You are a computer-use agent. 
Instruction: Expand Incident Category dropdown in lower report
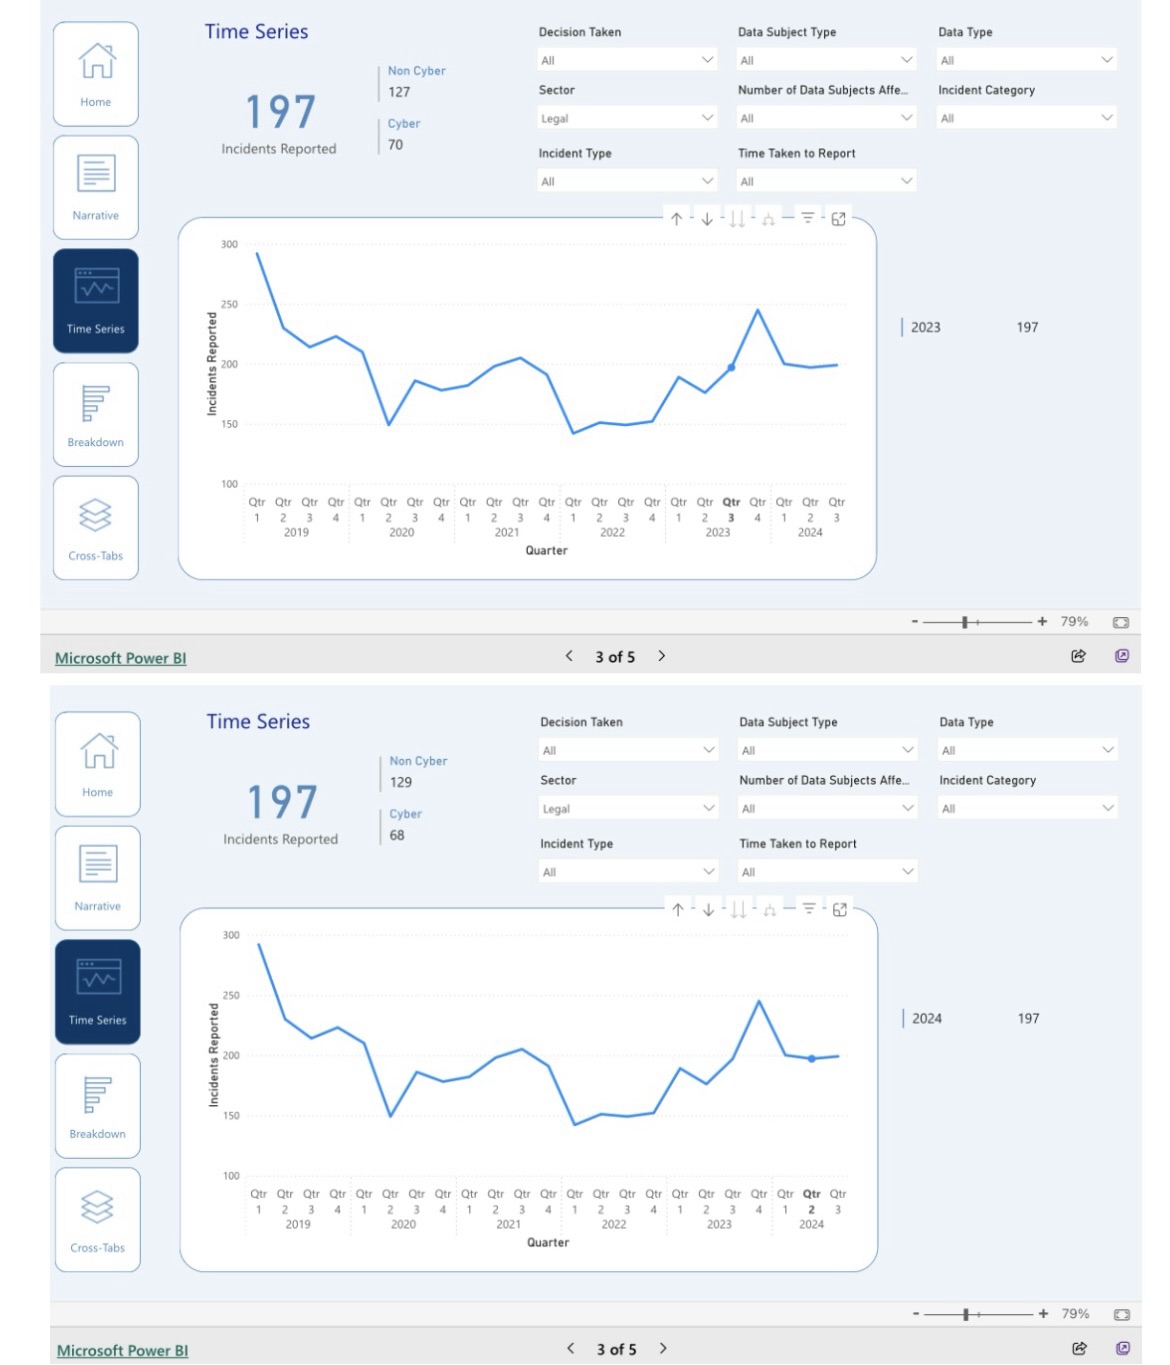pyautogui.click(x=1027, y=808)
